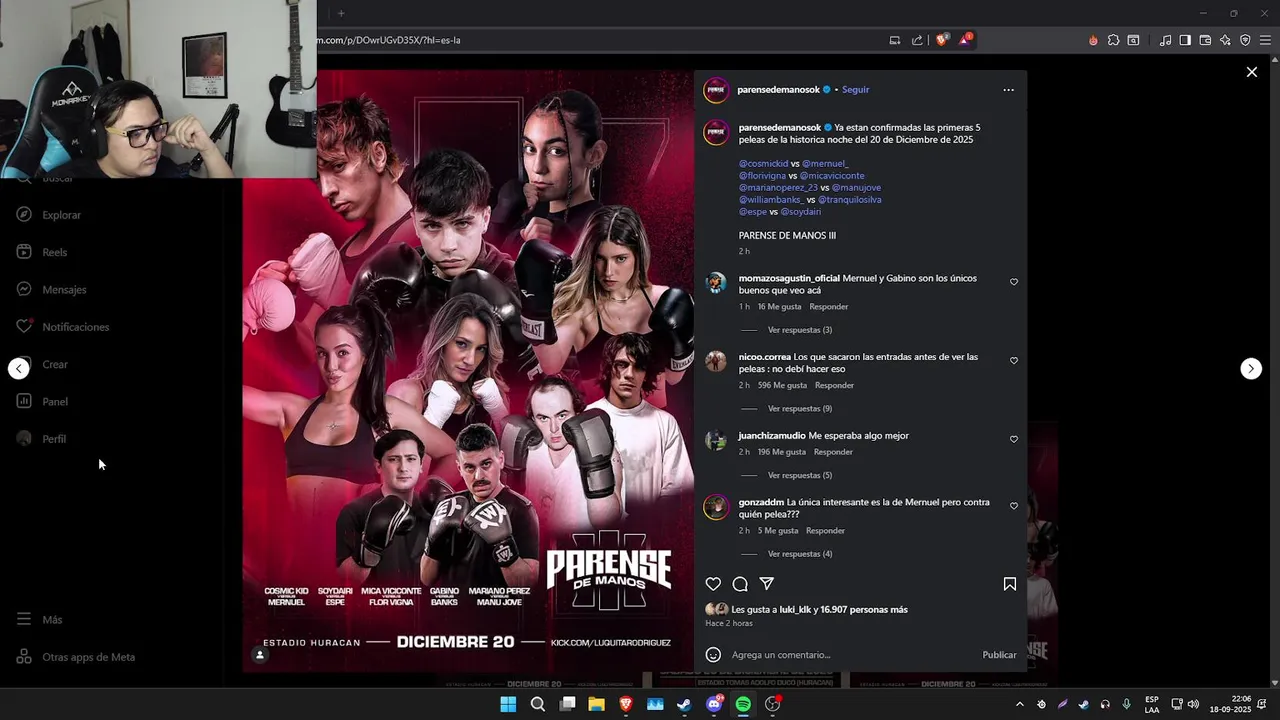Open browser extensions puzzle icon
Viewport: 1280px width, 720px height.
1113,40
